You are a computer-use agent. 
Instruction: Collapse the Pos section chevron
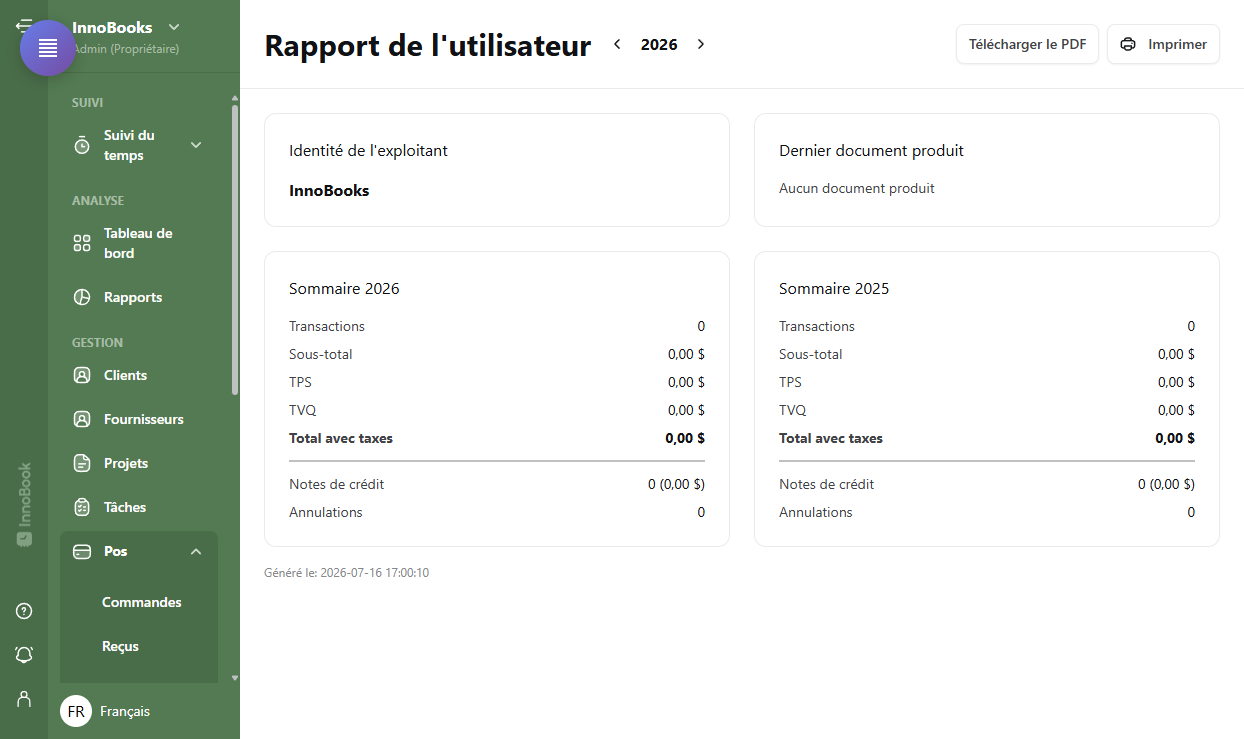[196, 551]
